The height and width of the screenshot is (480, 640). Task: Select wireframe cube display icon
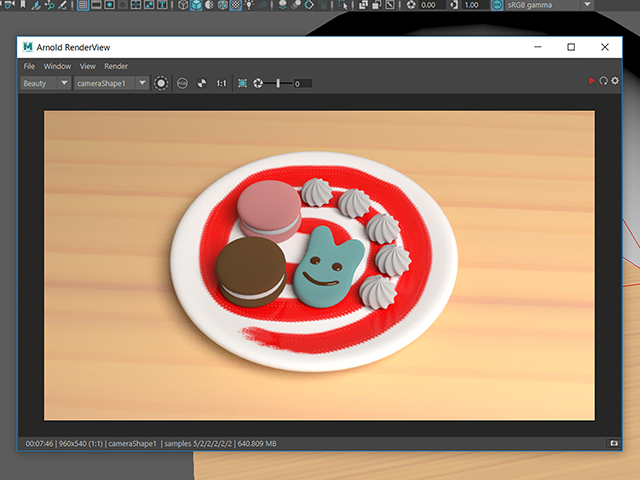point(183,5)
